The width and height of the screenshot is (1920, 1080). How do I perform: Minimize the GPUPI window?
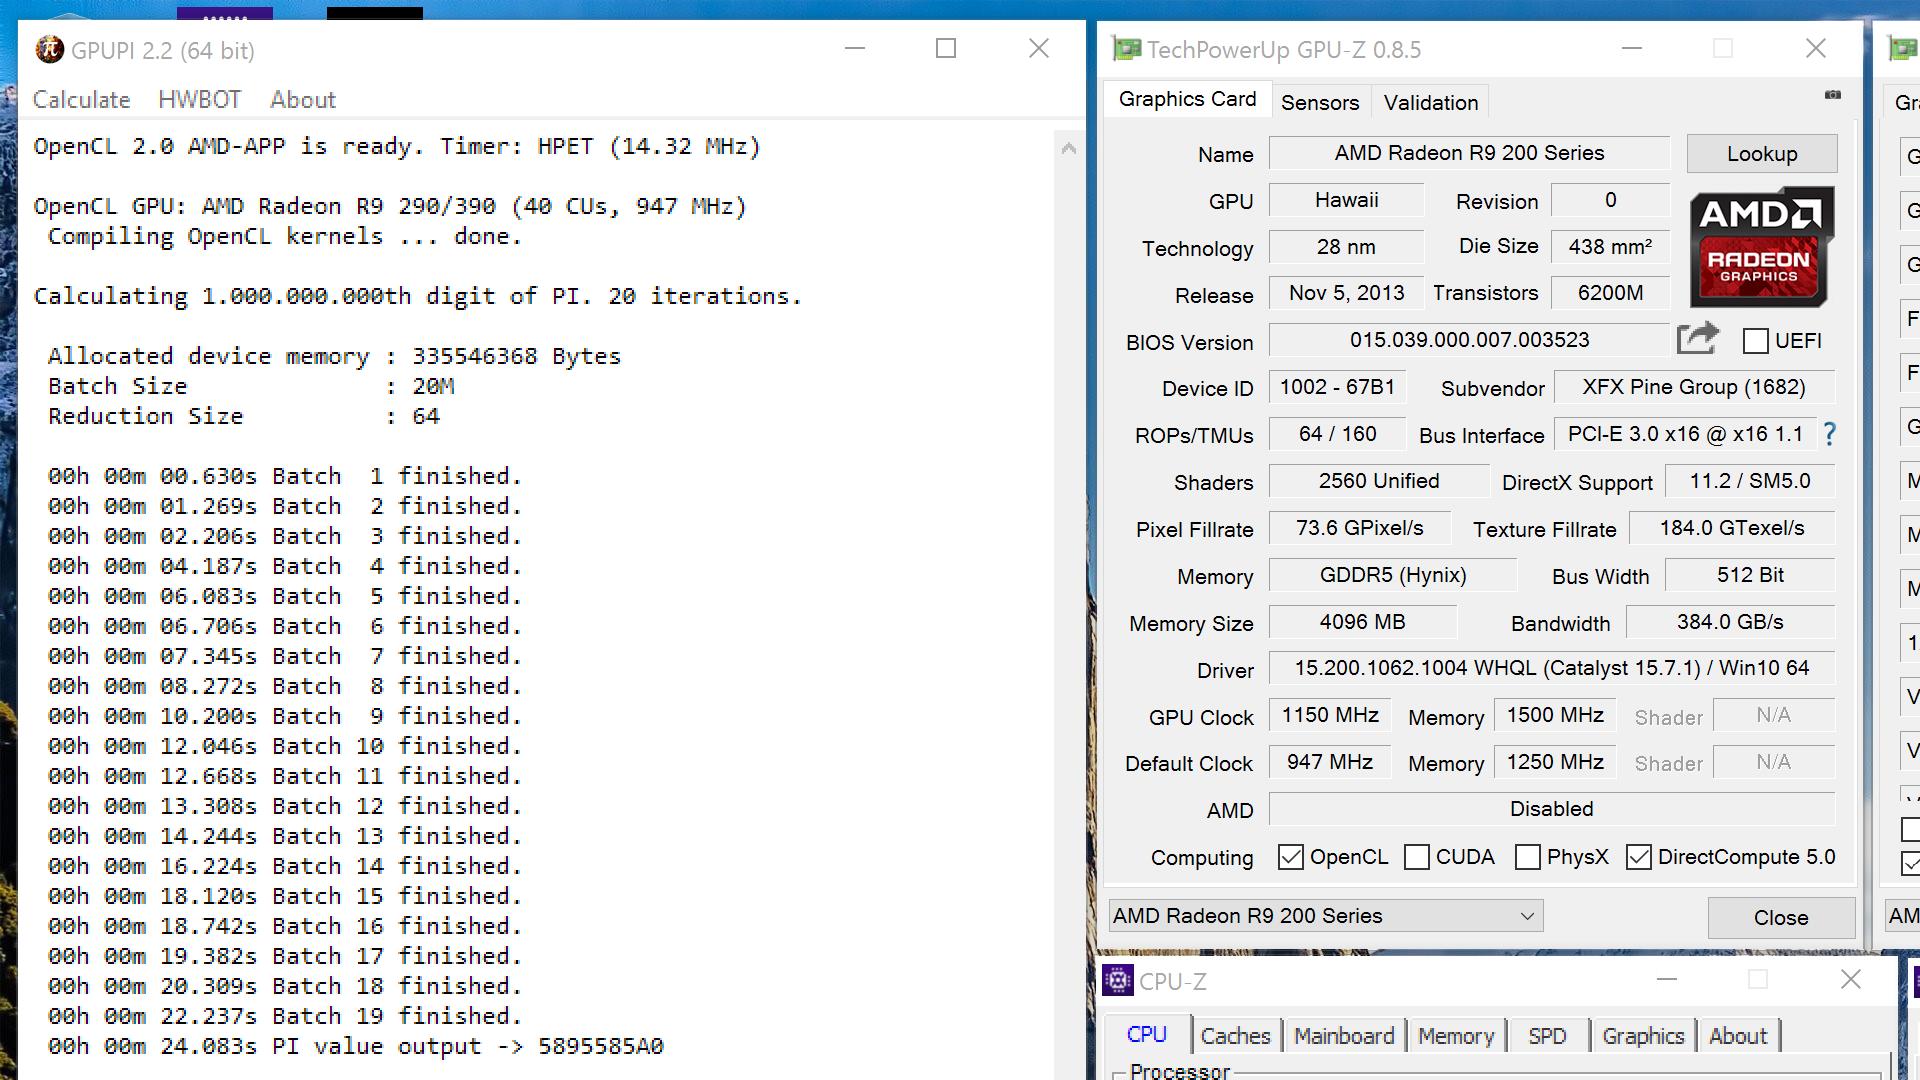point(855,48)
